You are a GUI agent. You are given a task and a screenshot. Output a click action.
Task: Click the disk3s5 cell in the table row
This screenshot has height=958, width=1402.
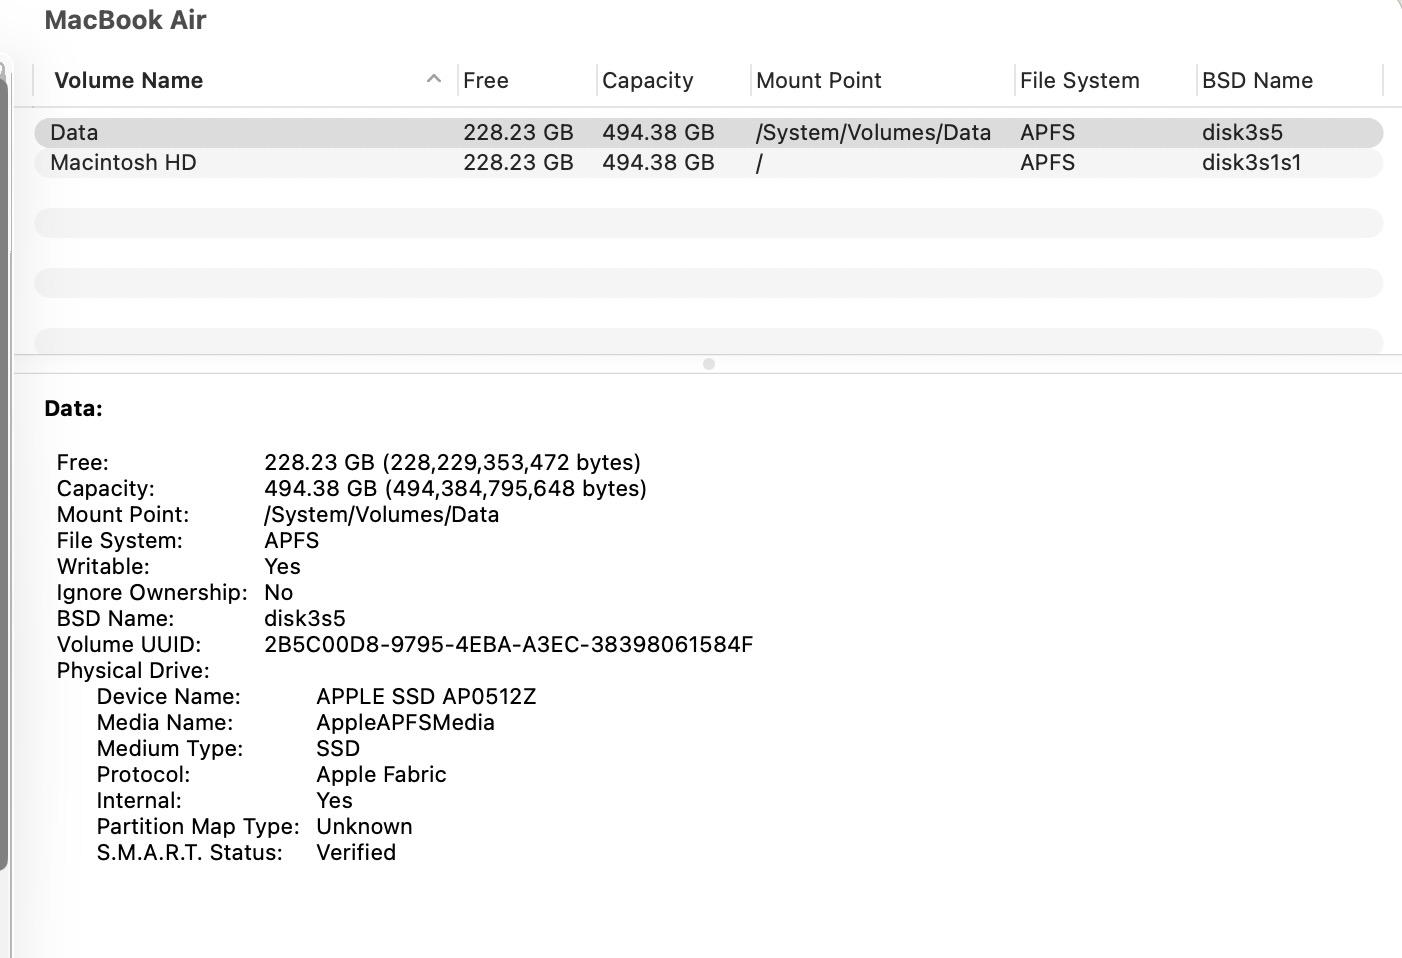[1242, 133]
